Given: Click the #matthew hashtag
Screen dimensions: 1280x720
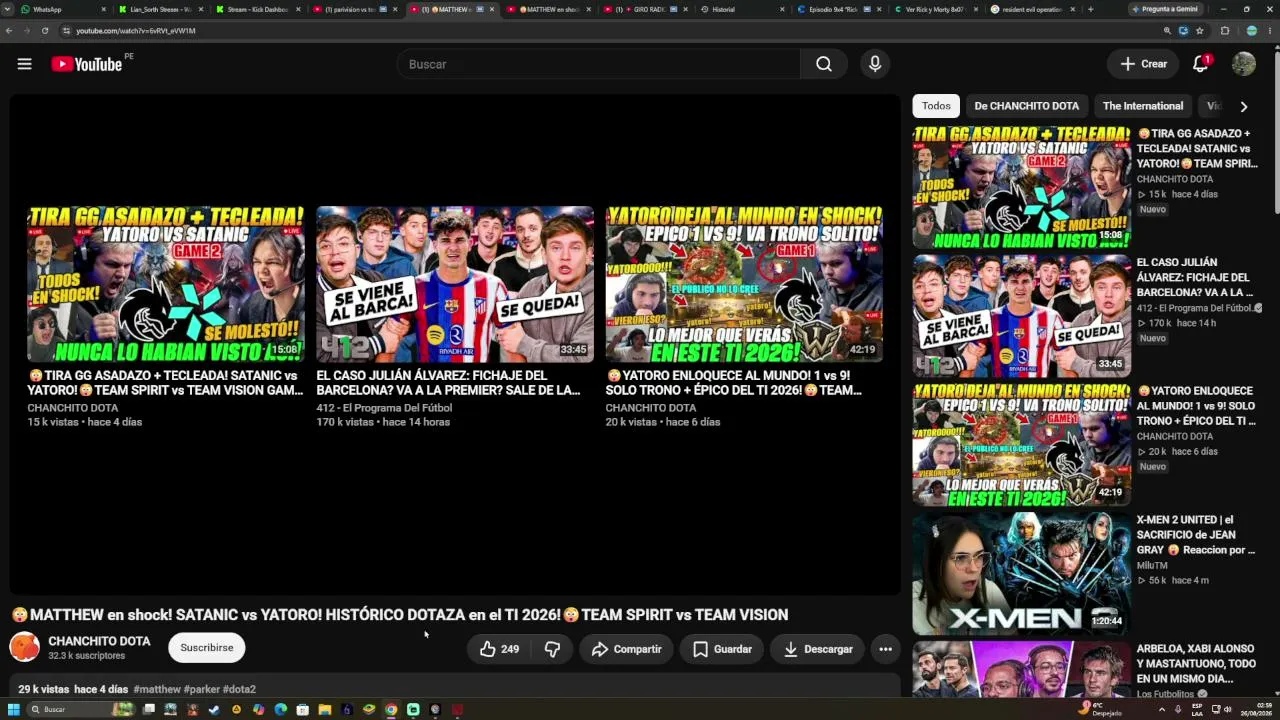Looking at the screenshot, I should pos(157,689).
